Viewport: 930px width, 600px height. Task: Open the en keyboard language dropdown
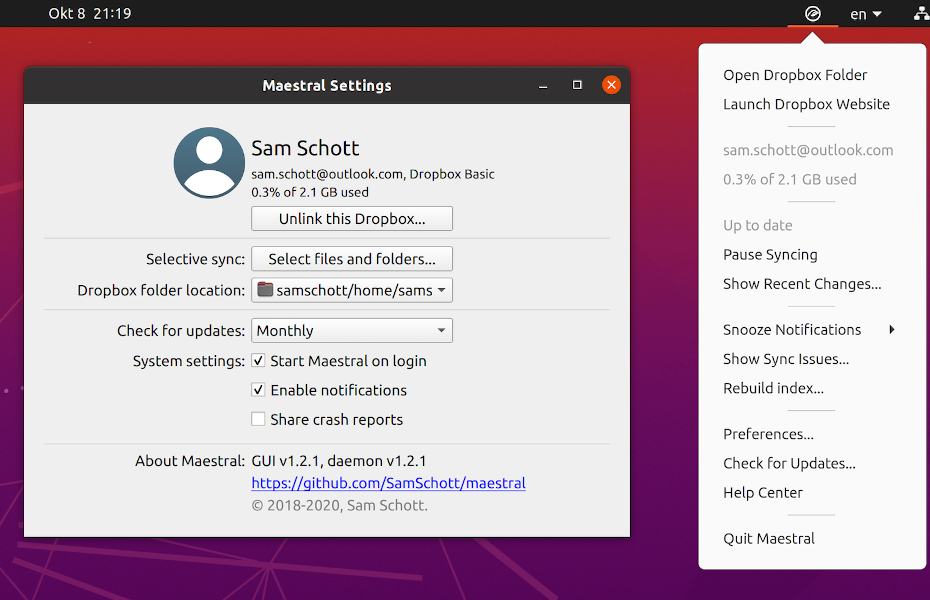(x=865, y=14)
